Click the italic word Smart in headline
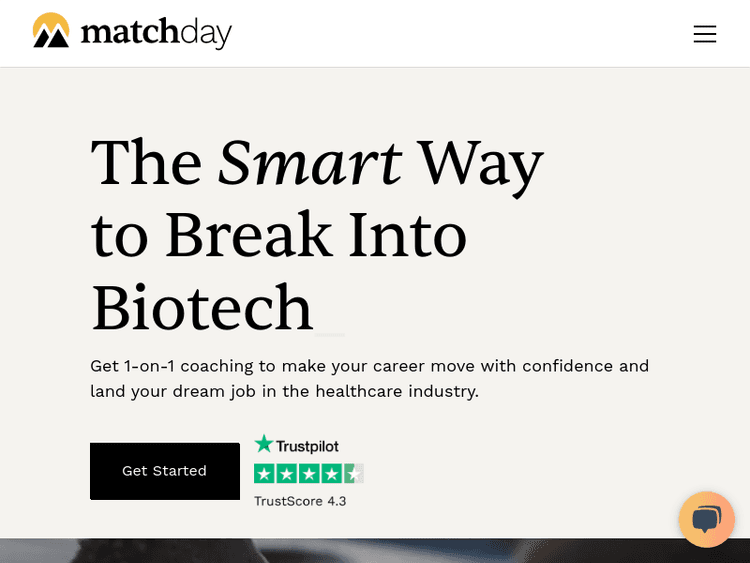750x563 pixels. point(310,162)
